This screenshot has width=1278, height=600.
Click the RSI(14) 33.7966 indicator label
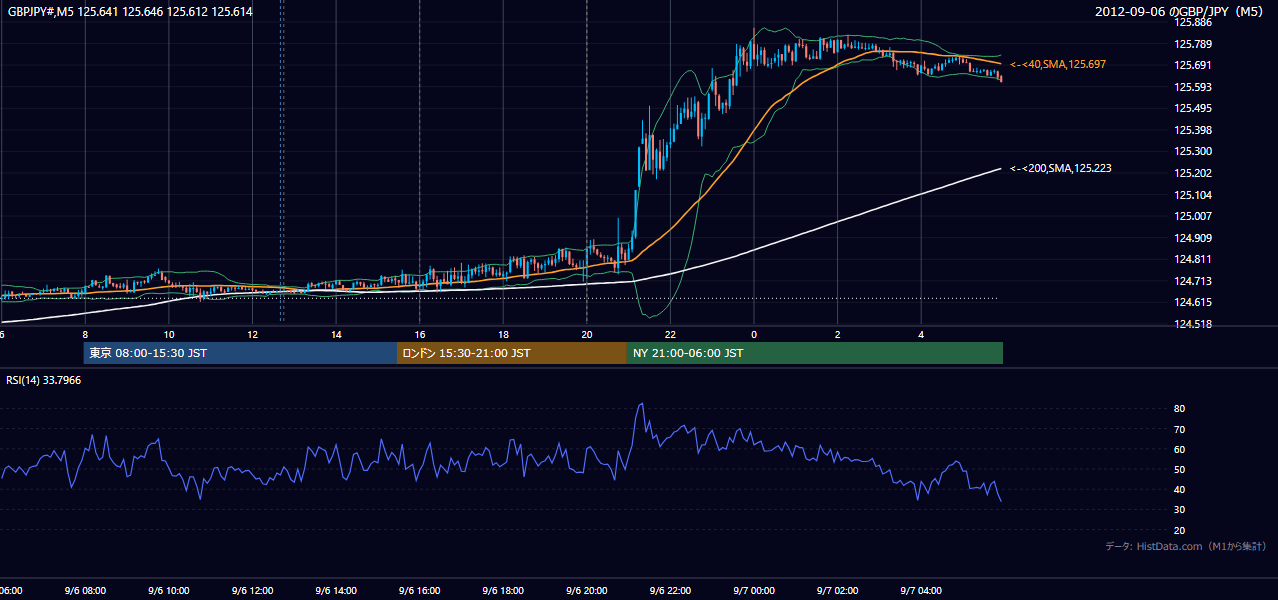pyautogui.click(x=44, y=380)
